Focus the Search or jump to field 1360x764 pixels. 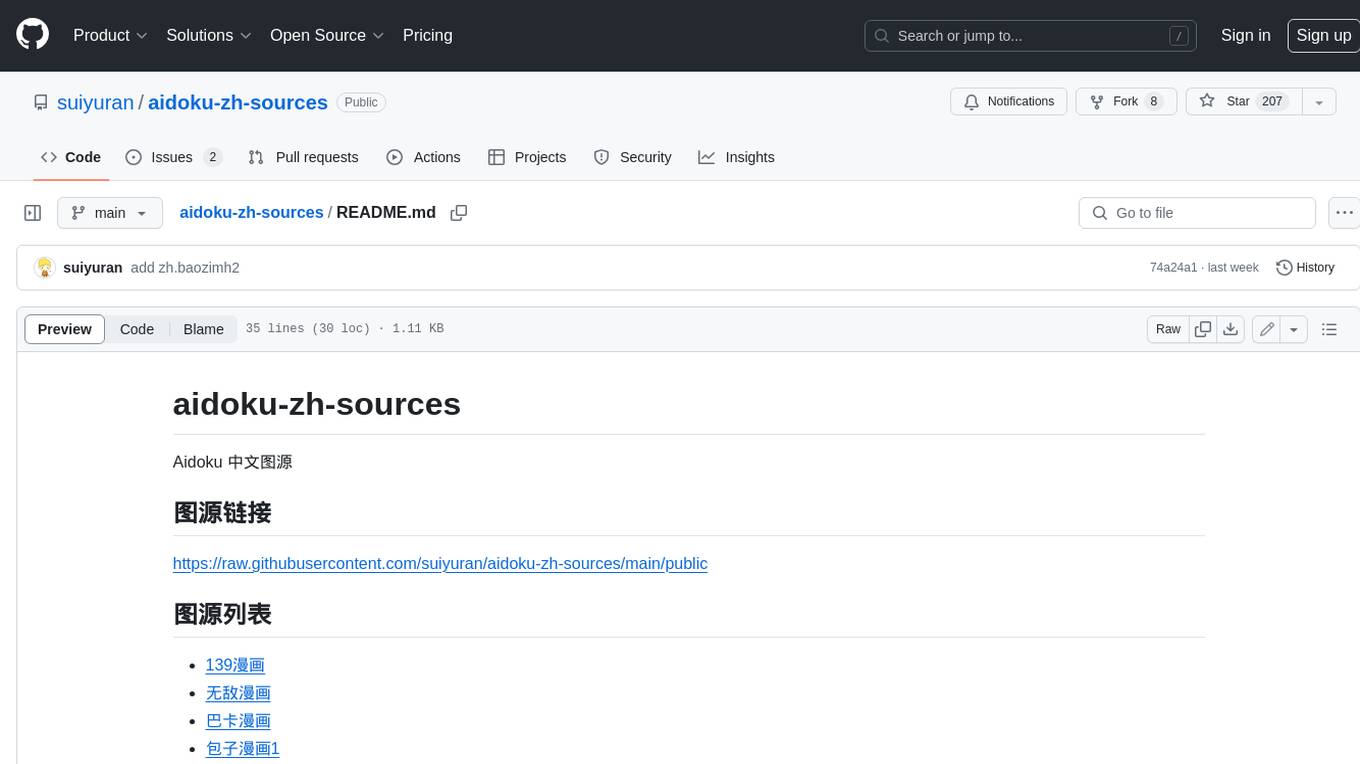[1032, 36]
